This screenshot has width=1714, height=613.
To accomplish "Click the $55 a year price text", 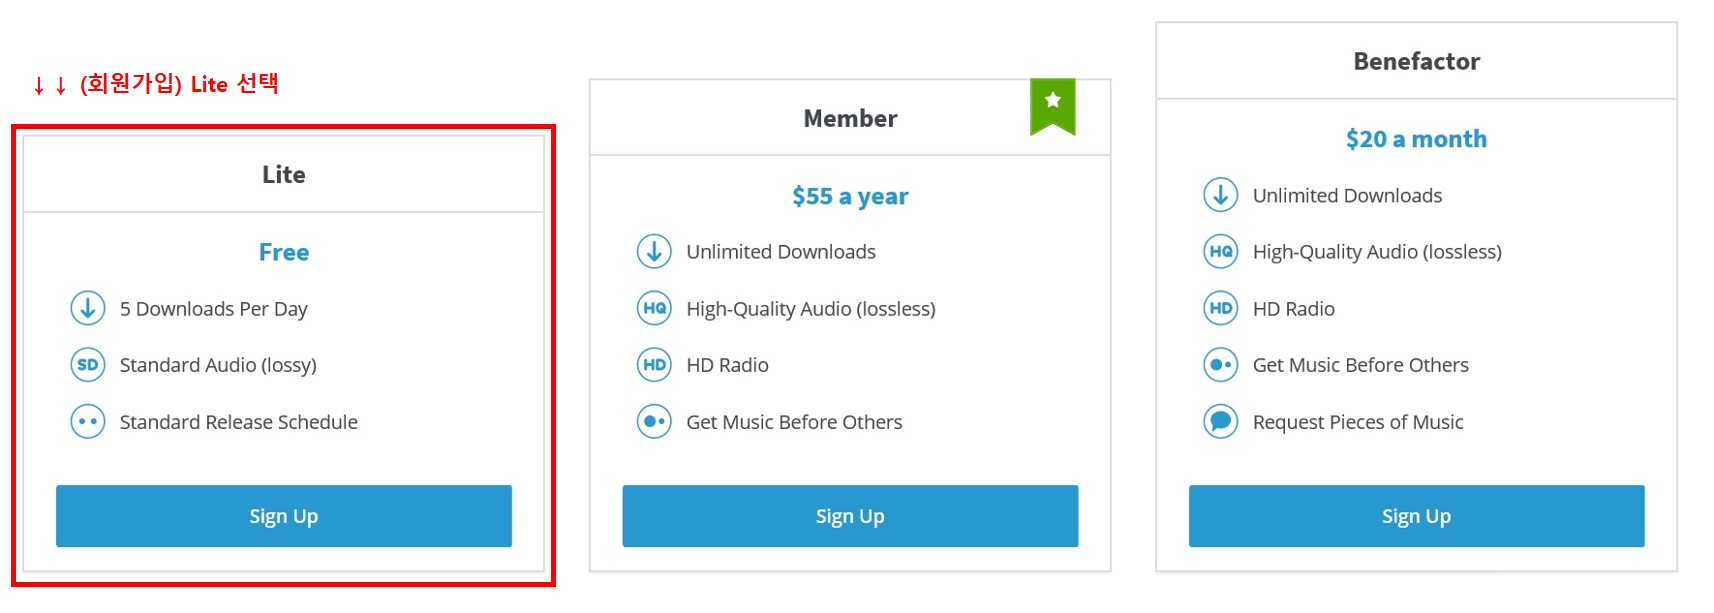I will [x=850, y=196].
